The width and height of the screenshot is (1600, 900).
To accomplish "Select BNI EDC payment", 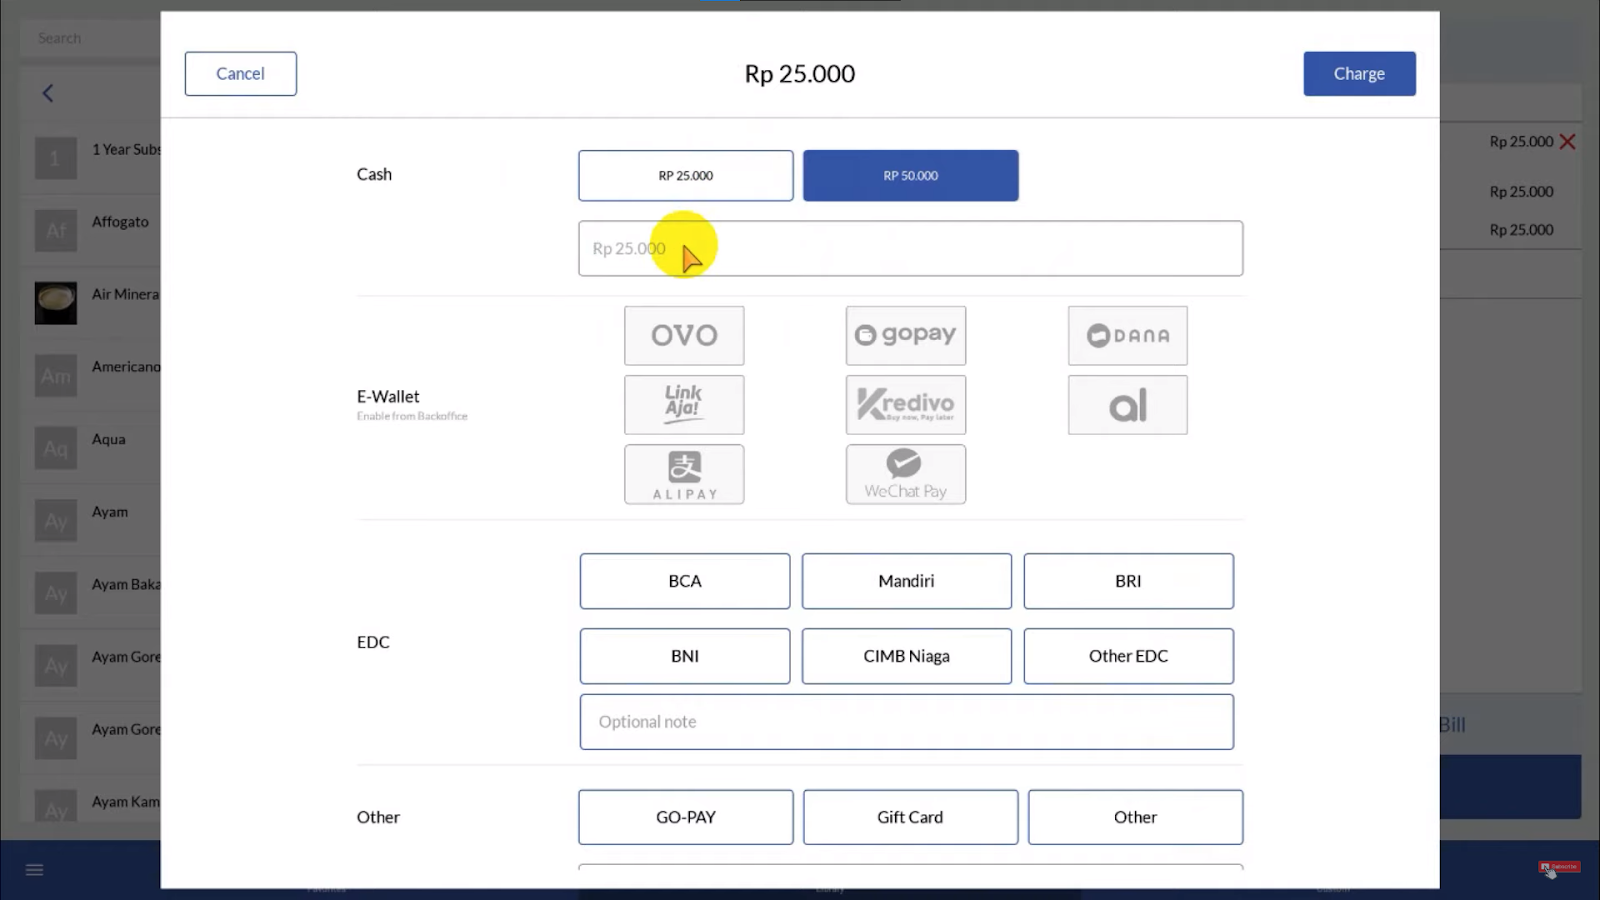I will (685, 656).
